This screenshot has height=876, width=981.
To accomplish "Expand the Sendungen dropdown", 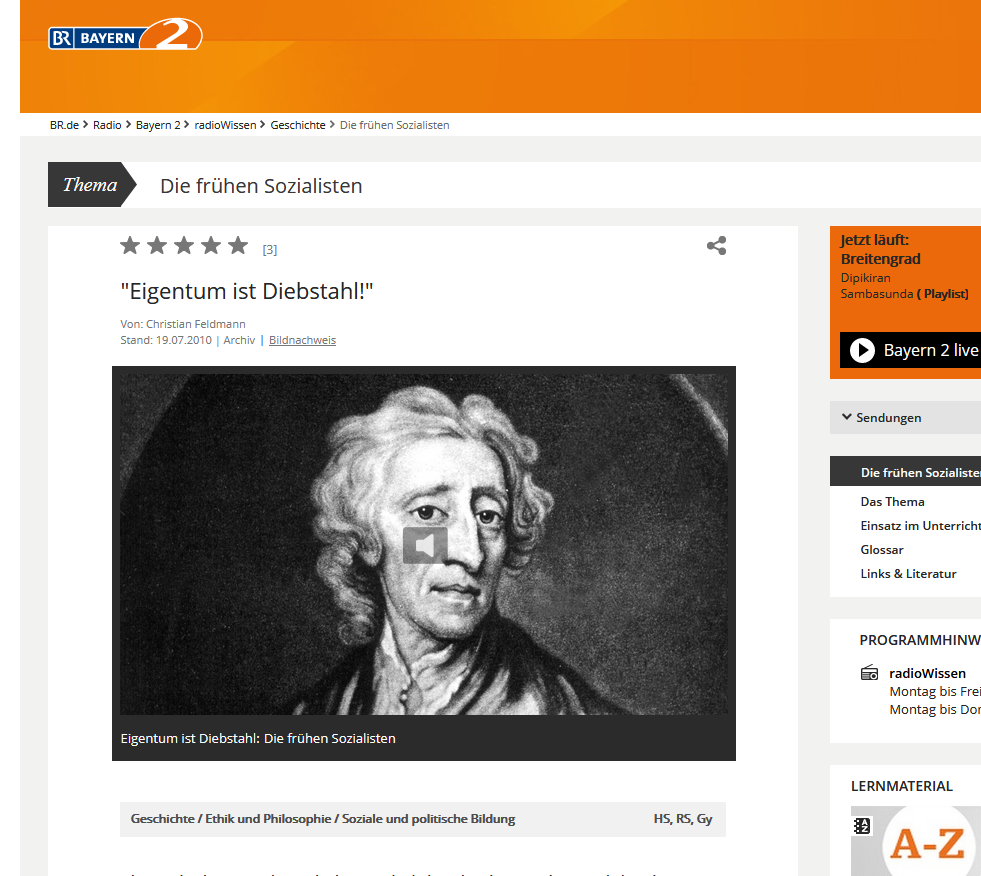I will click(x=905, y=417).
